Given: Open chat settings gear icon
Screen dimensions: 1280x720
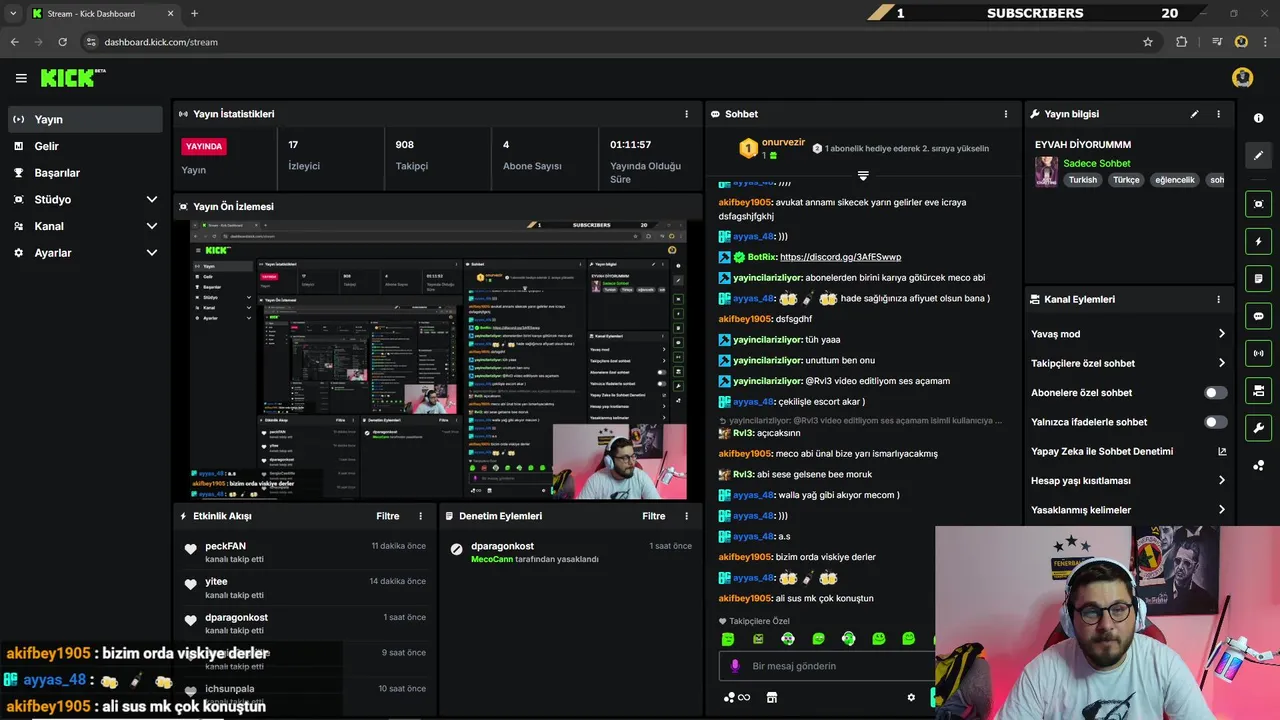Looking at the screenshot, I should point(911,698).
